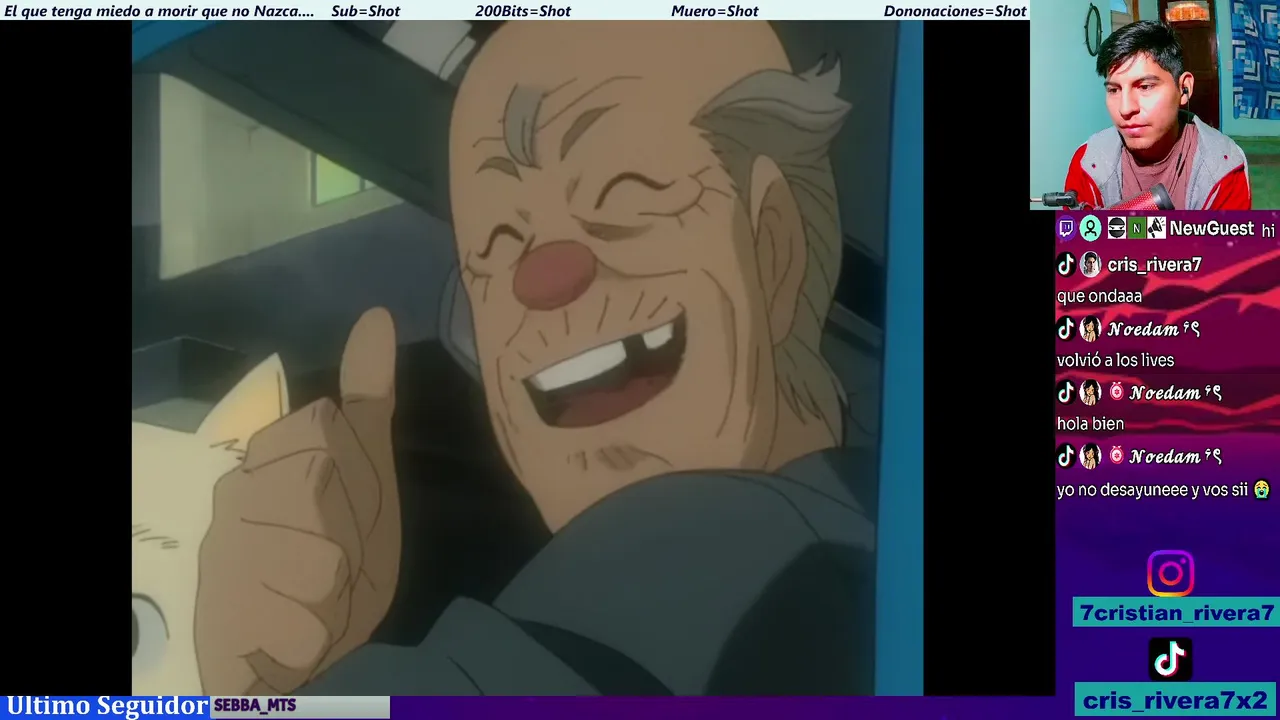Click the TikTok icon on cris_rivera7's chat row
Image resolution: width=1280 pixels, height=720 pixels.
[1066, 265]
